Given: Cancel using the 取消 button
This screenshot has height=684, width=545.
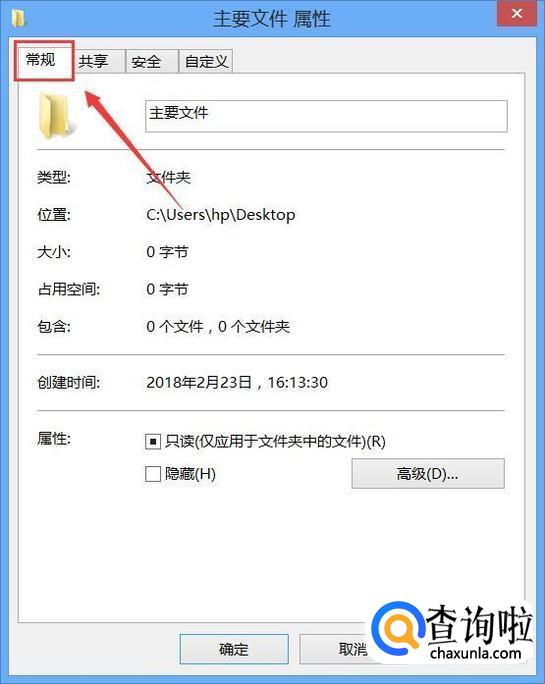Looking at the screenshot, I should coord(353,649).
